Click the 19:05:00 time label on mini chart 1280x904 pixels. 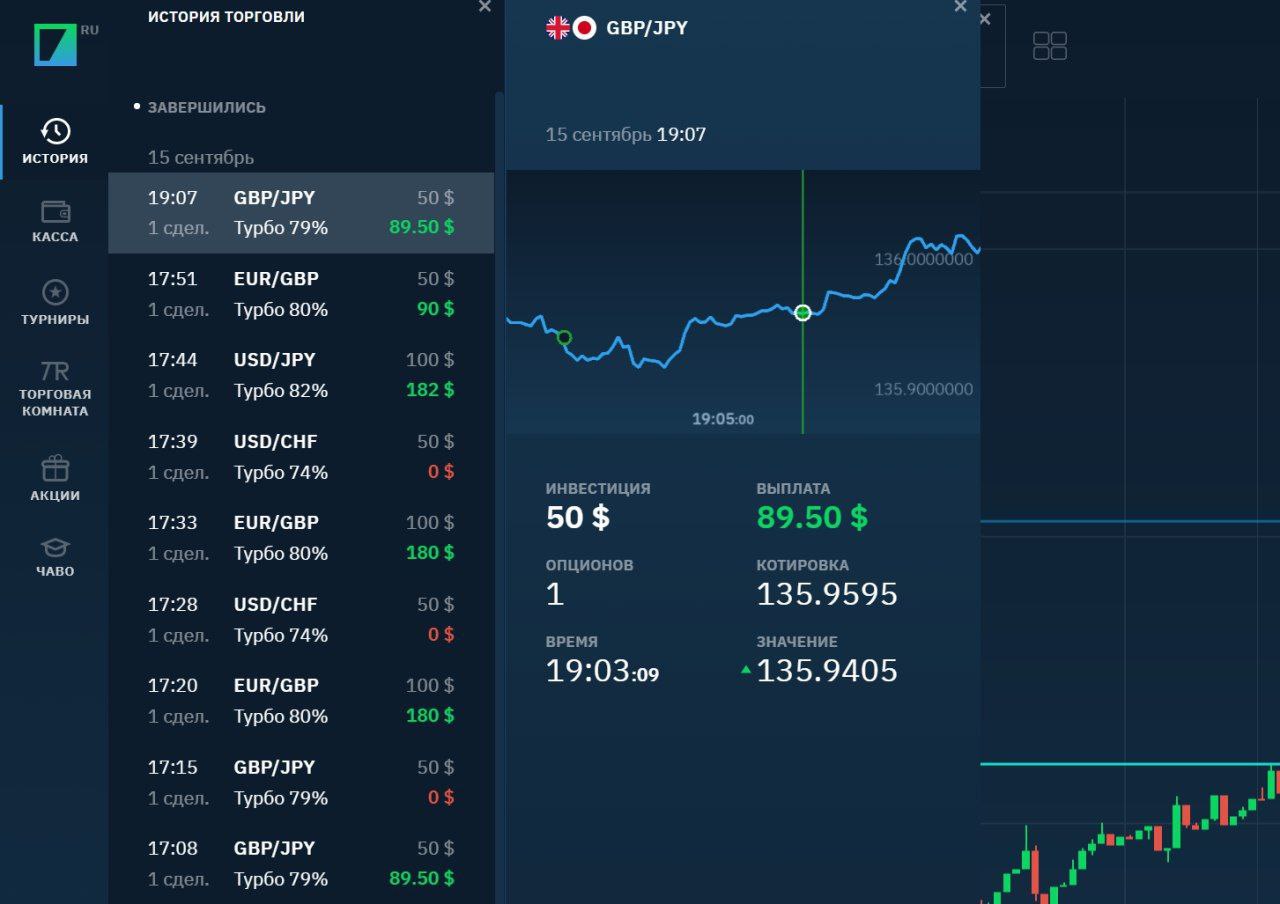(723, 419)
